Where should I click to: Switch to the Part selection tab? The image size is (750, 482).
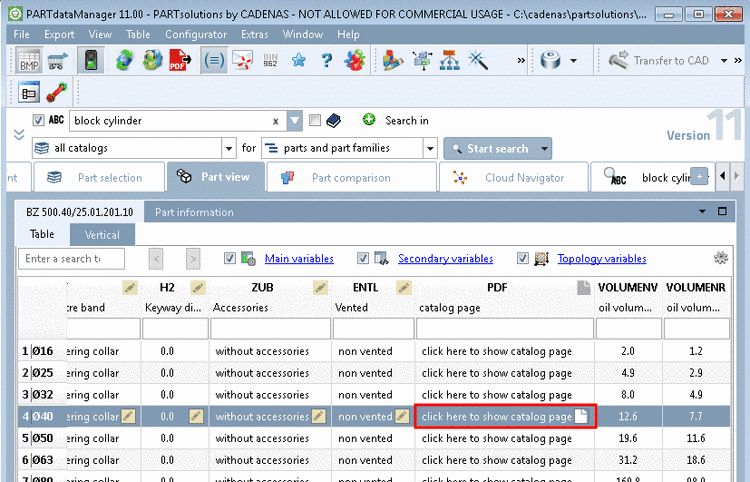[x=99, y=178]
